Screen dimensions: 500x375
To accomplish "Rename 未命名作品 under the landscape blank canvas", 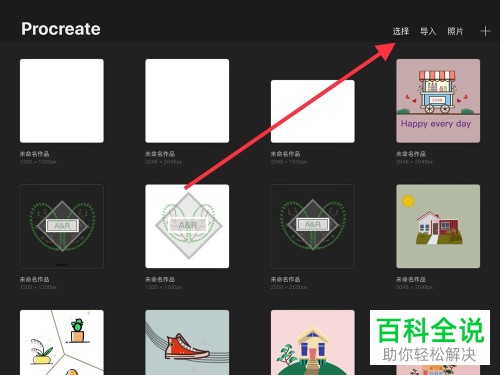I will pos(285,154).
